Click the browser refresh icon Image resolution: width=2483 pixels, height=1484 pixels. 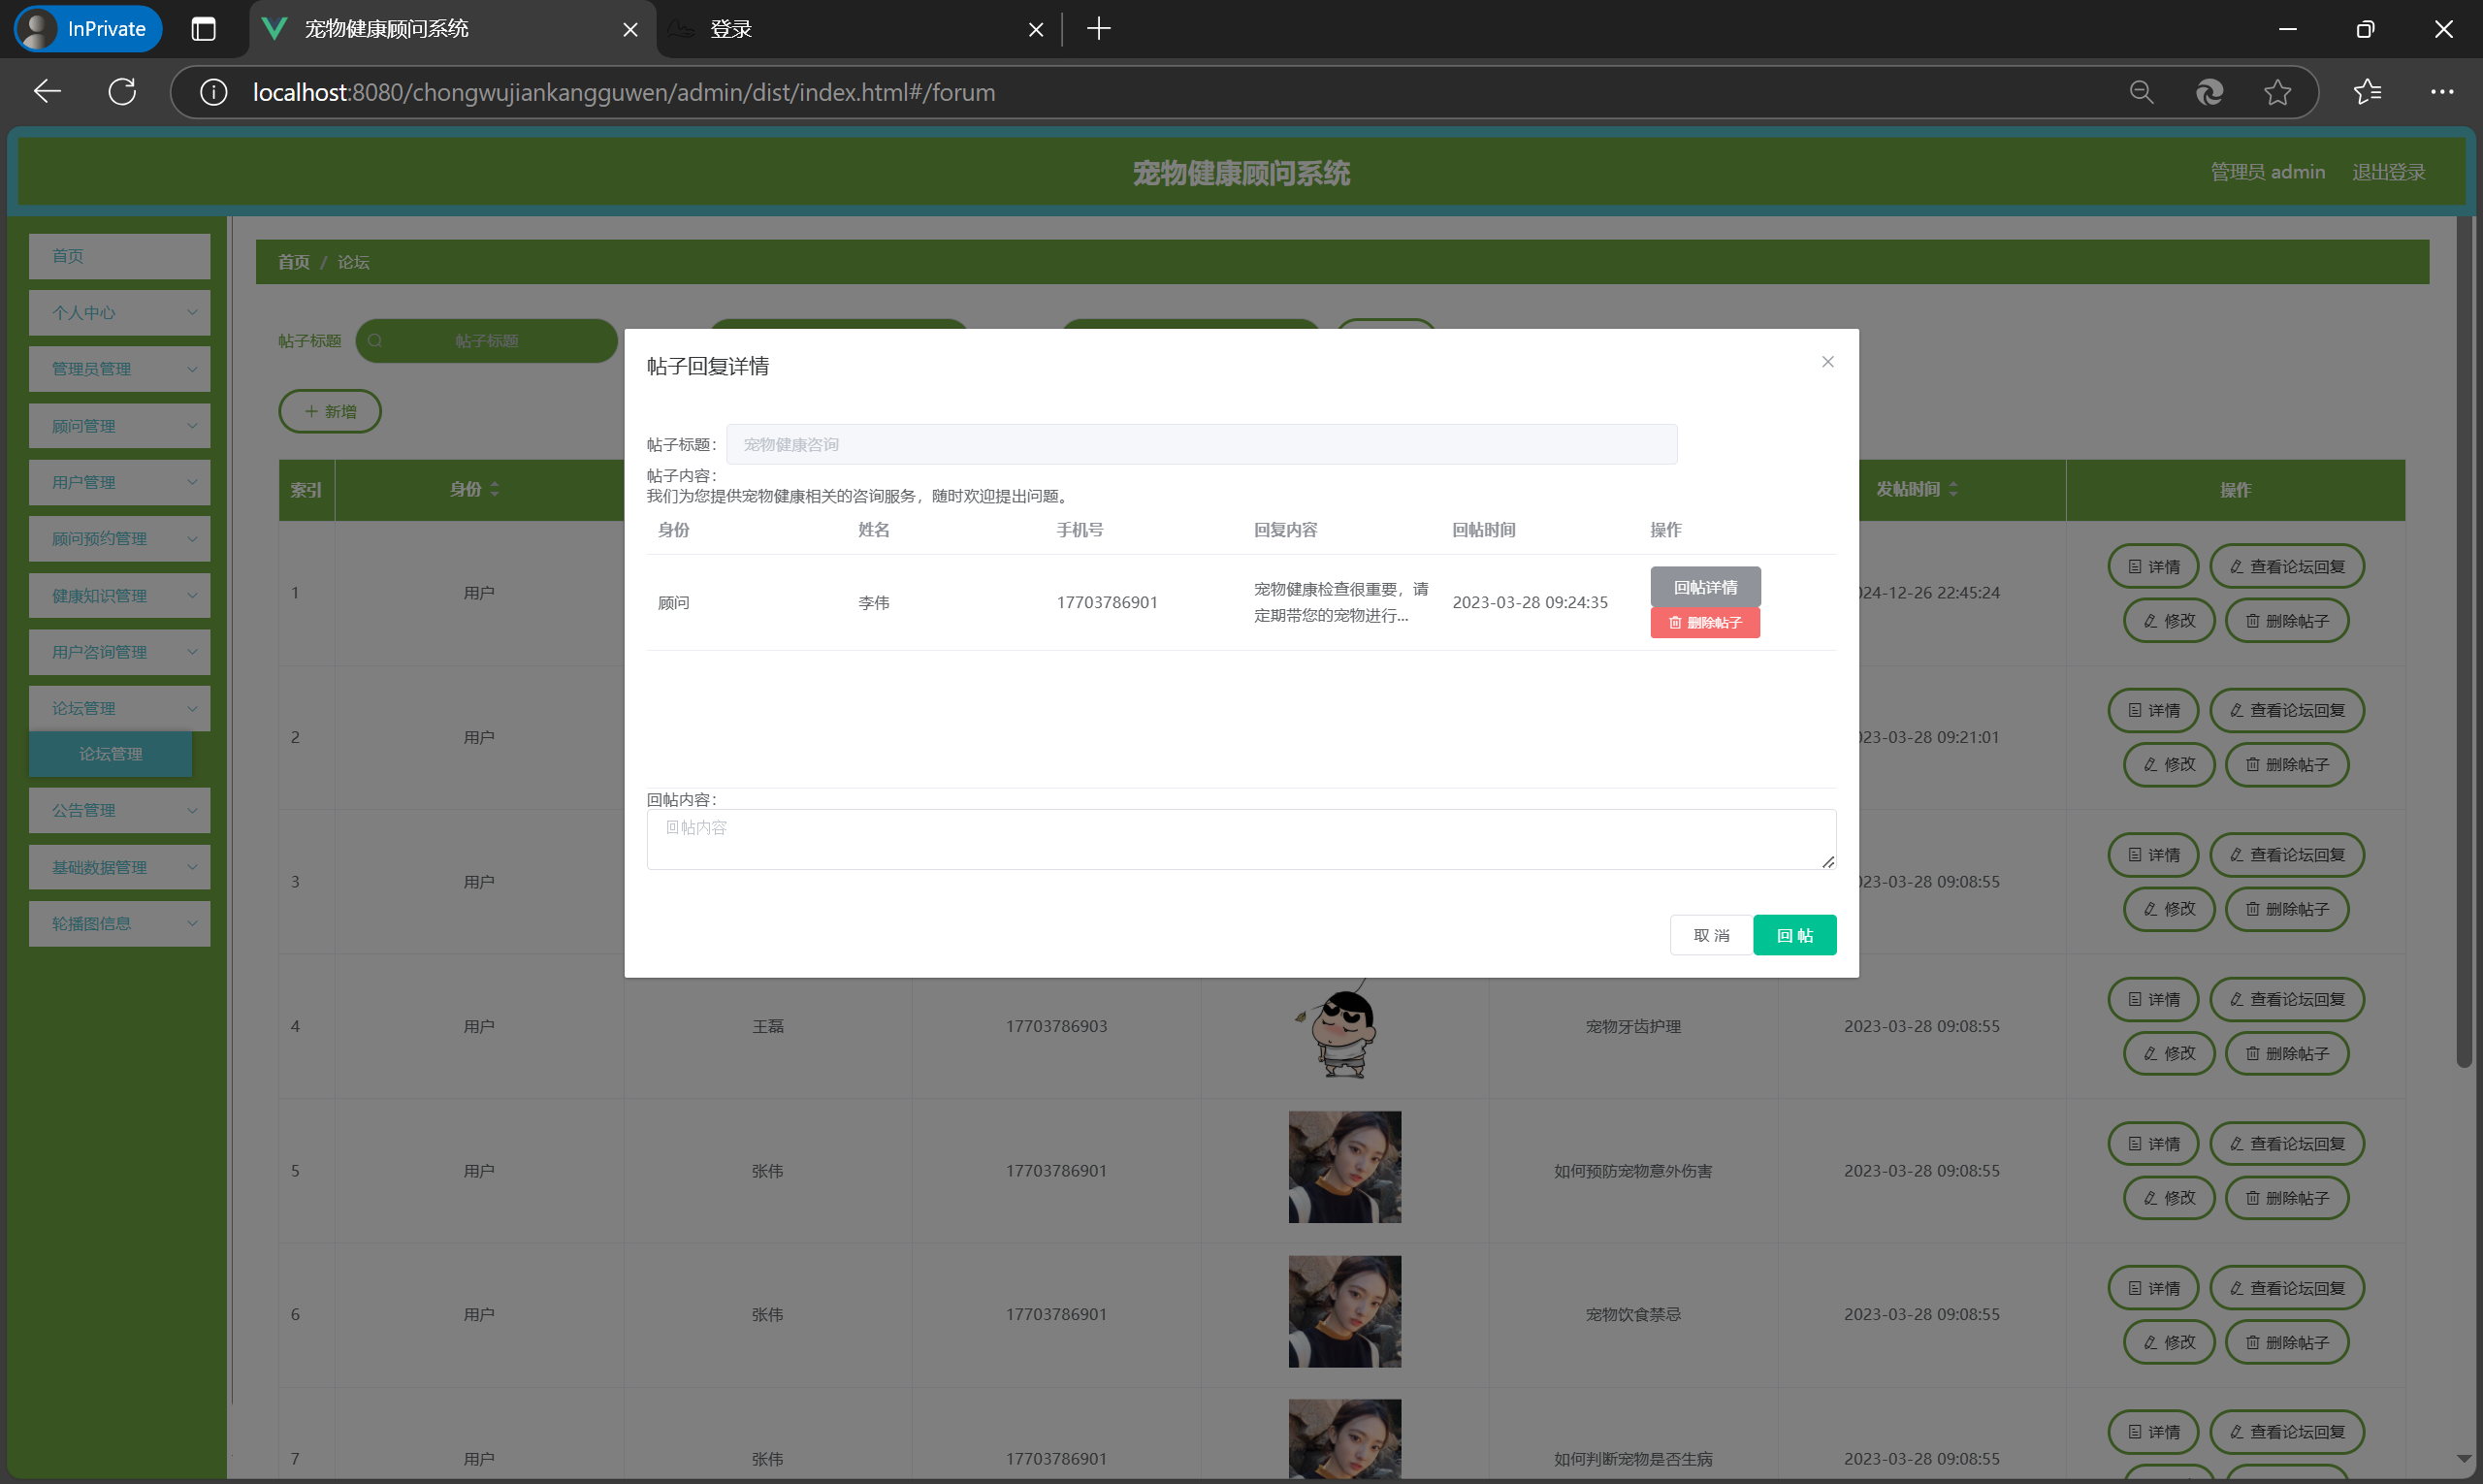pyautogui.click(x=122, y=92)
